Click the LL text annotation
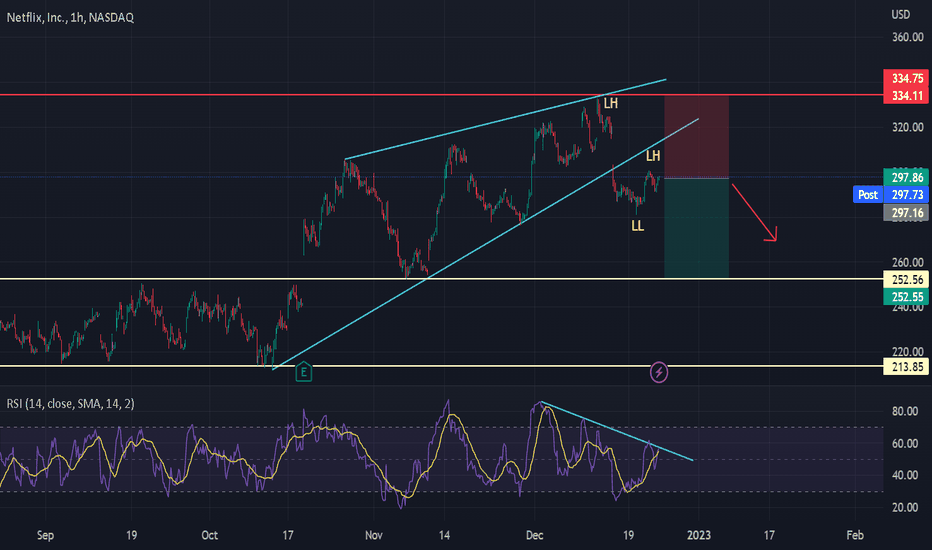Viewport: 932px width, 550px height. (x=637, y=226)
